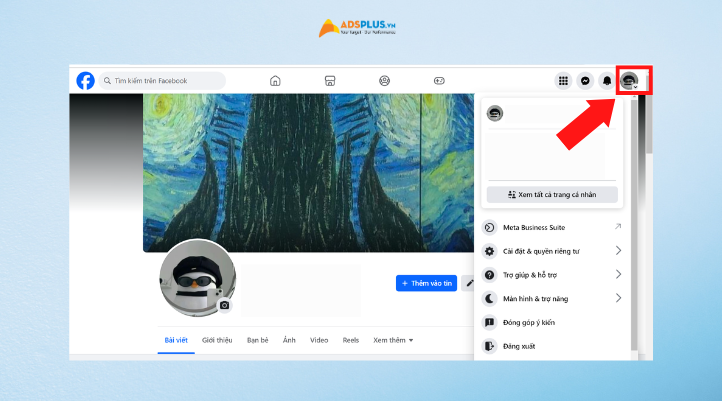Open the notifications bell
This screenshot has height=401, width=722.
click(607, 81)
